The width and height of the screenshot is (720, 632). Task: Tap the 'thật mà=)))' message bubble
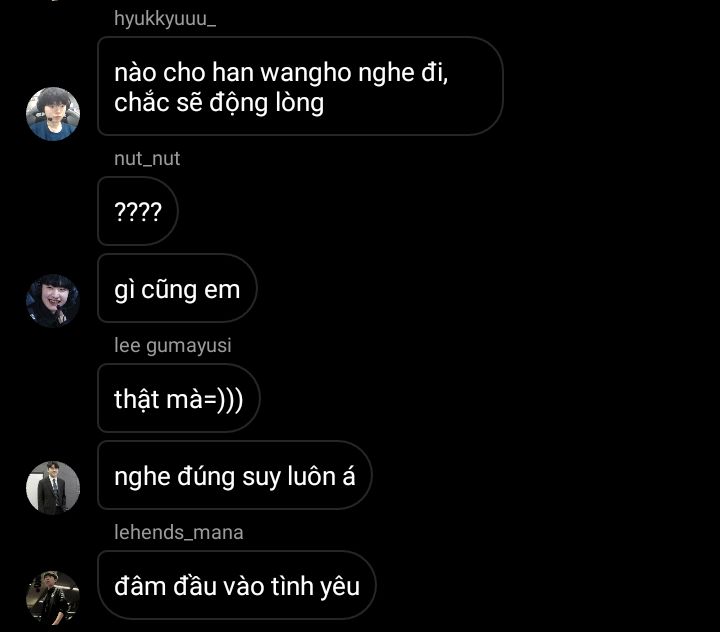[179, 398]
